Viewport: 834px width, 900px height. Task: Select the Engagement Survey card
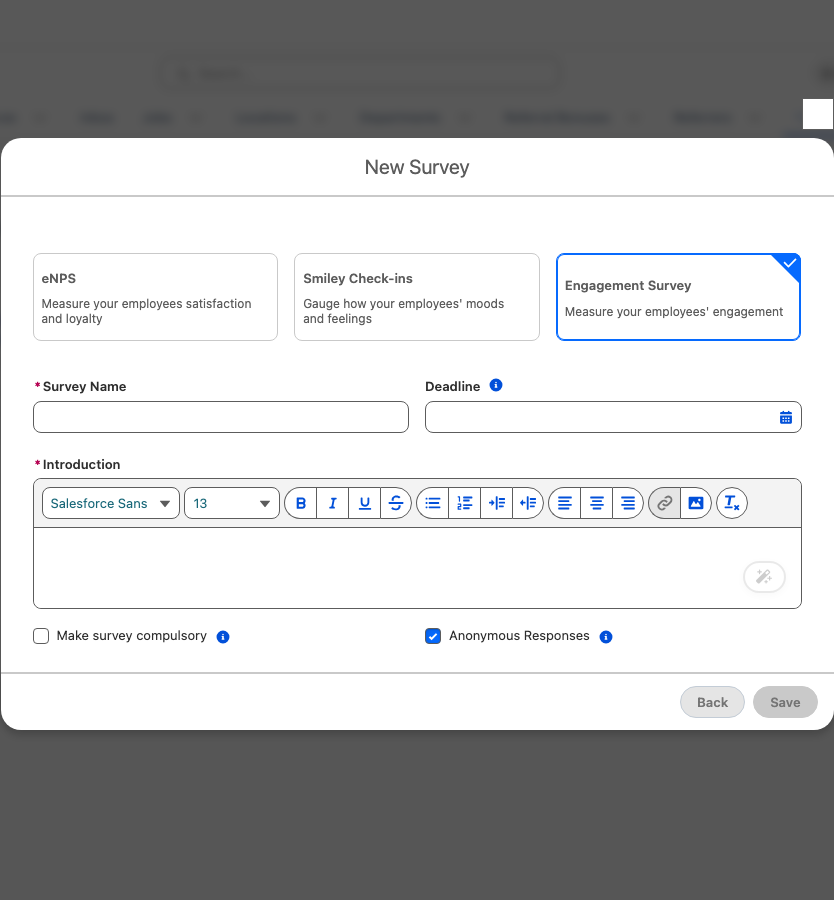pyautogui.click(x=678, y=297)
